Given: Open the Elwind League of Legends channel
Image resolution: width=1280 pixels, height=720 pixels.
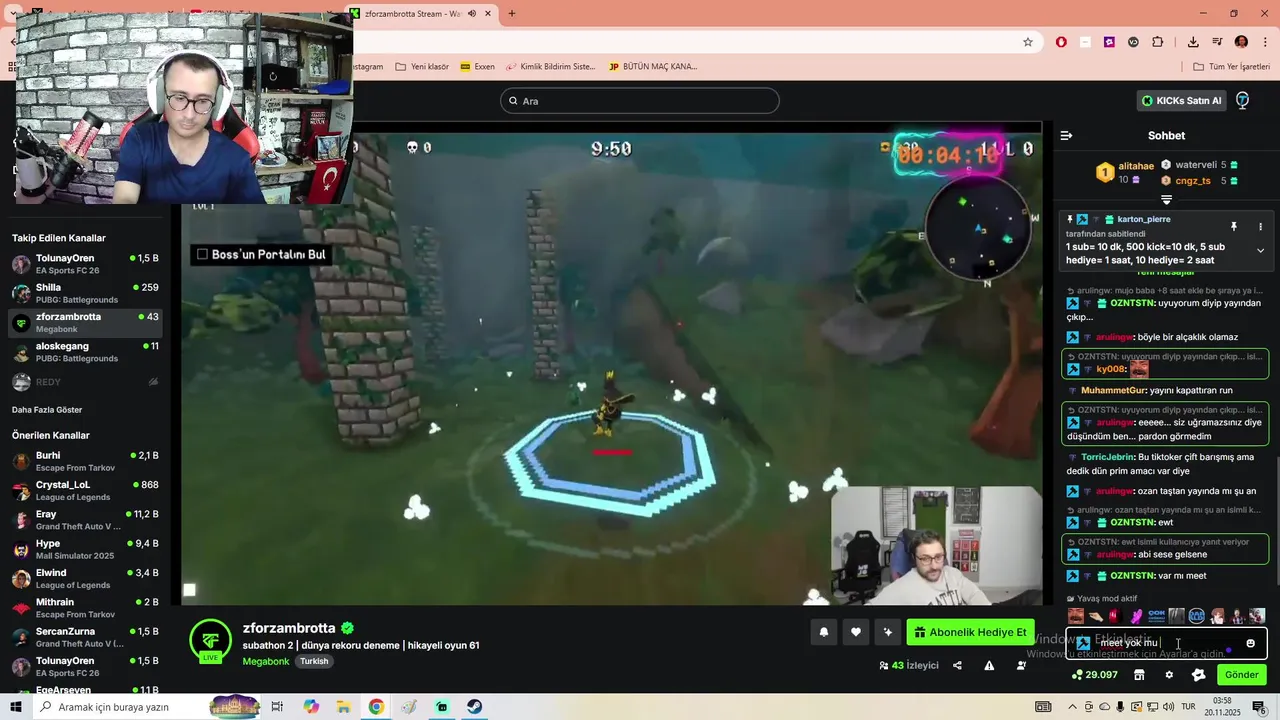Looking at the screenshot, I should click(86, 579).
